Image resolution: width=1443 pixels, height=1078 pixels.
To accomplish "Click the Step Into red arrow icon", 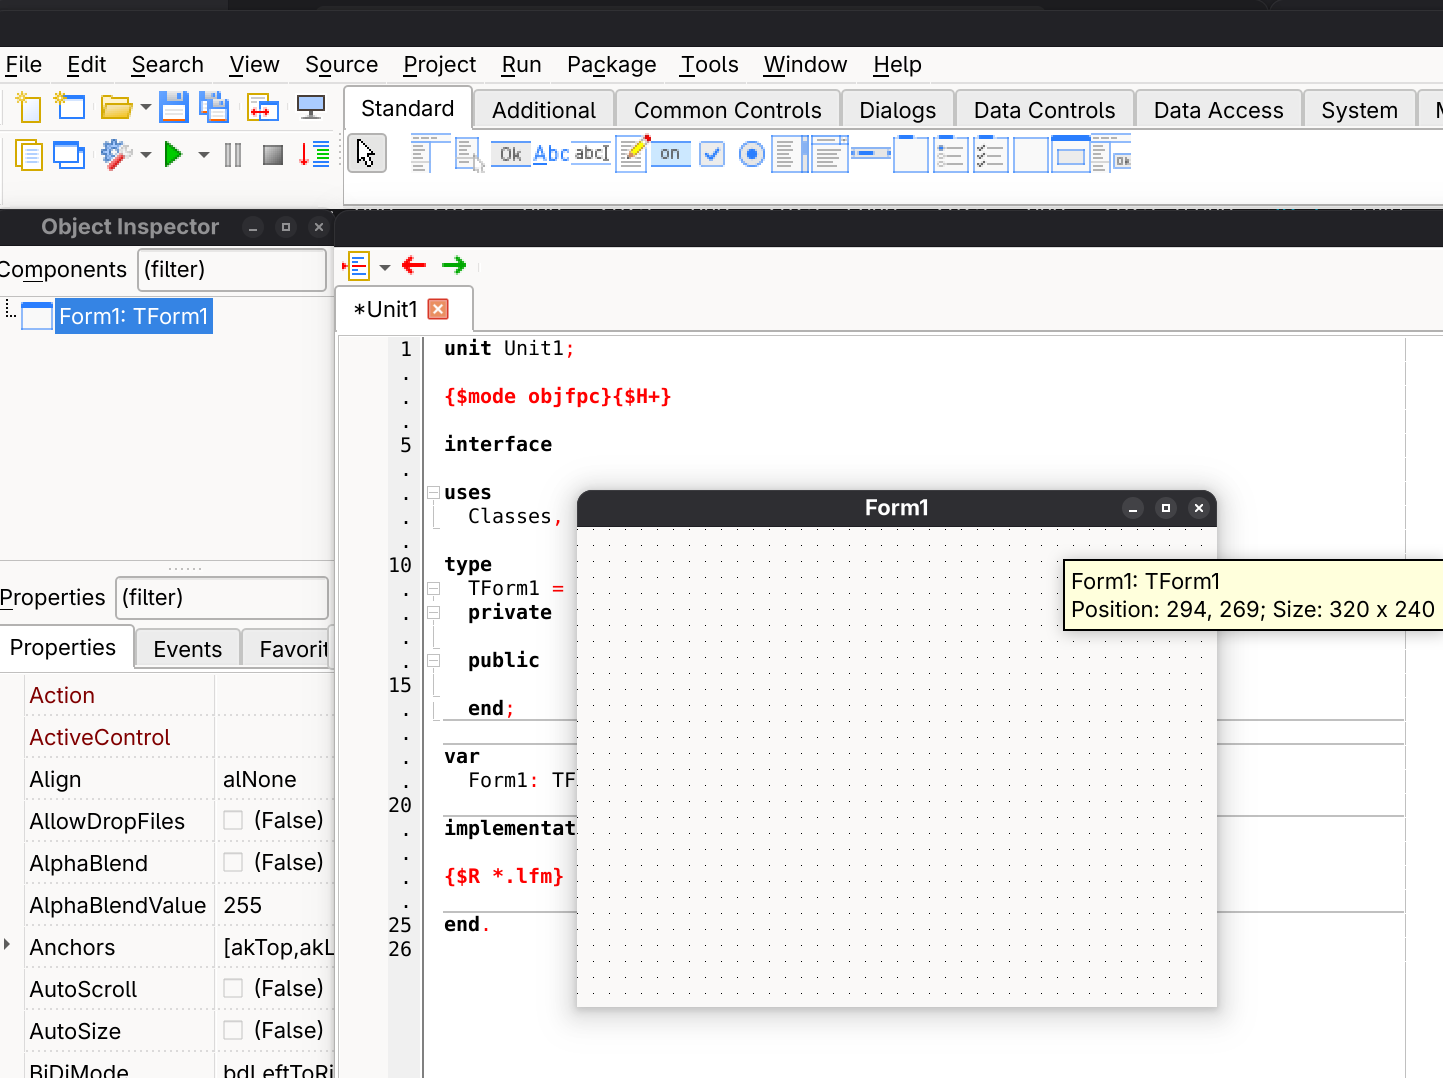I will point(314,154).
